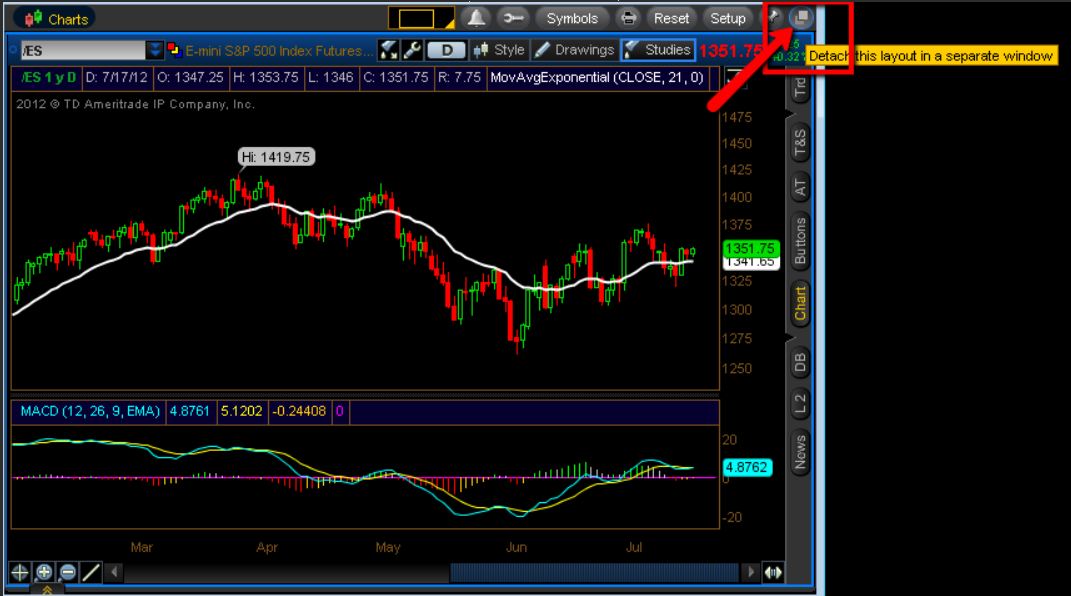1071x596 pixels.
Task: Click the blue horizontal scrollbar thumb
Action: (594, 572)
